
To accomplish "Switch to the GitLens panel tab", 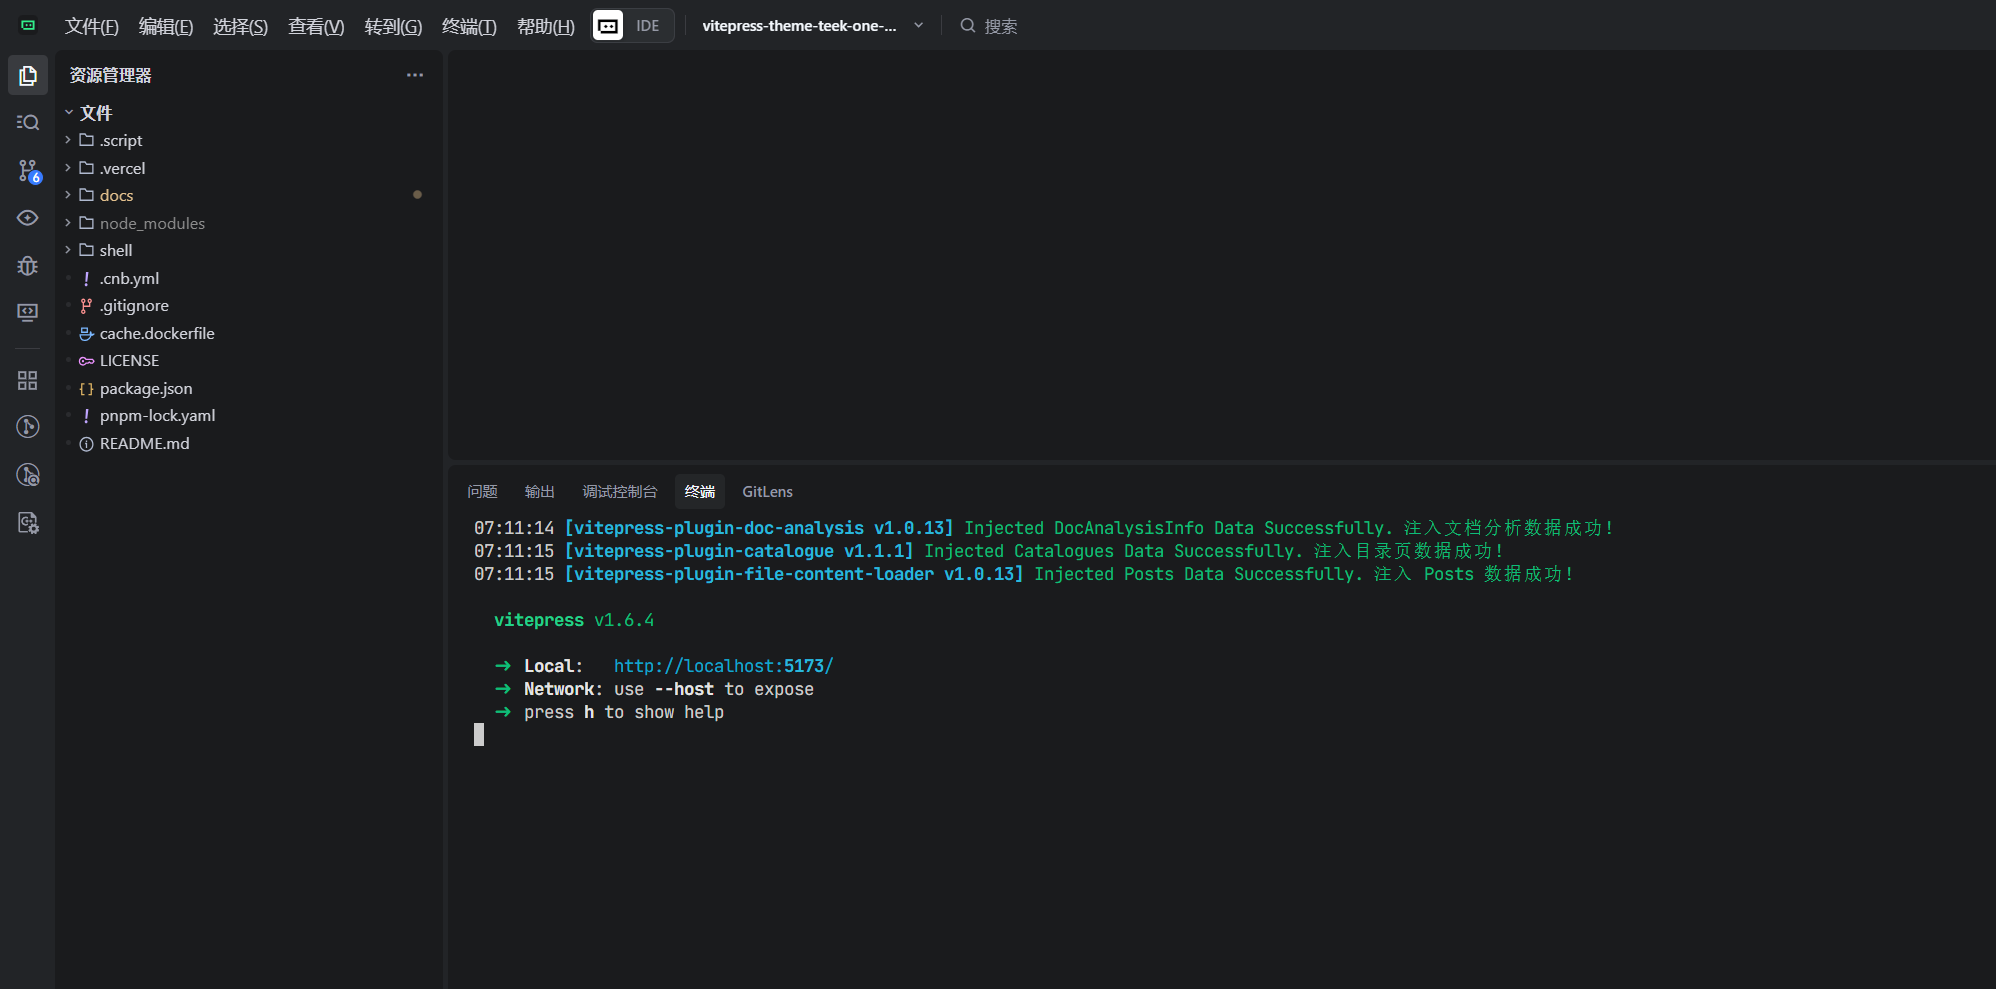I will click(767, 492).
